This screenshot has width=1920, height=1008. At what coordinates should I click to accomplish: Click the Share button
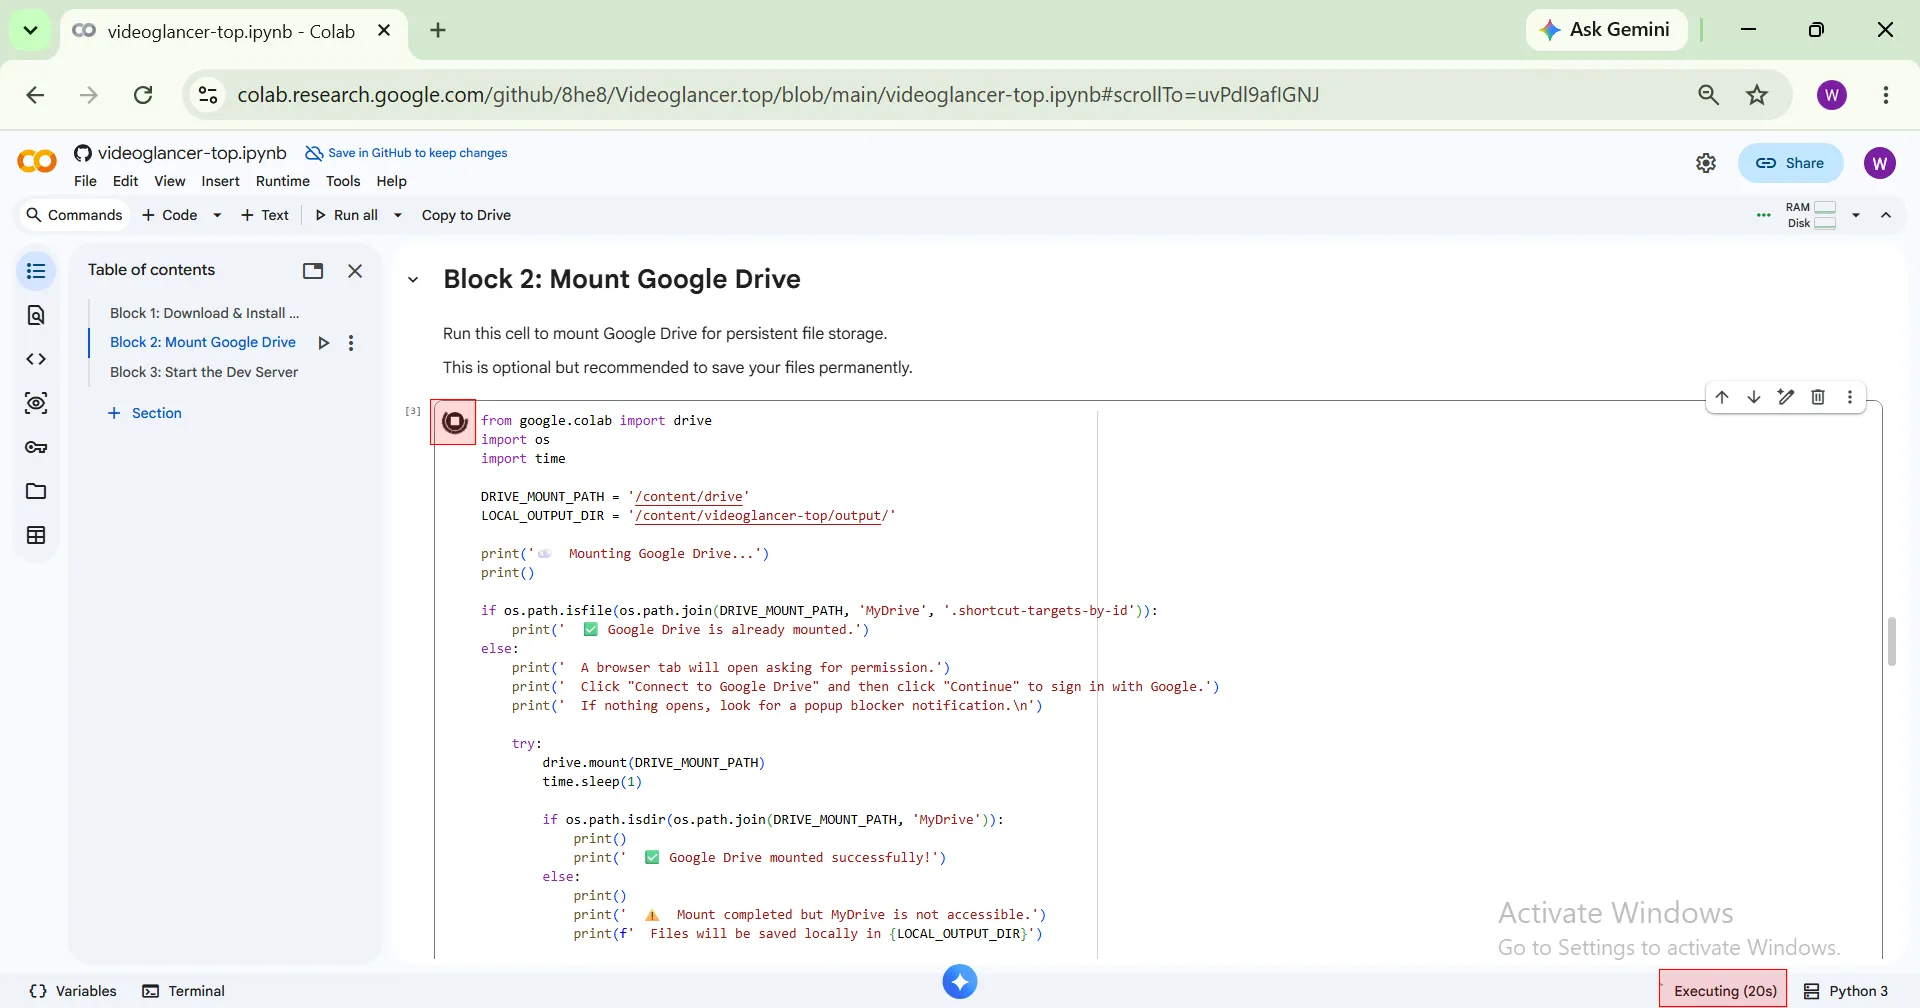(x=1791, y=163)
